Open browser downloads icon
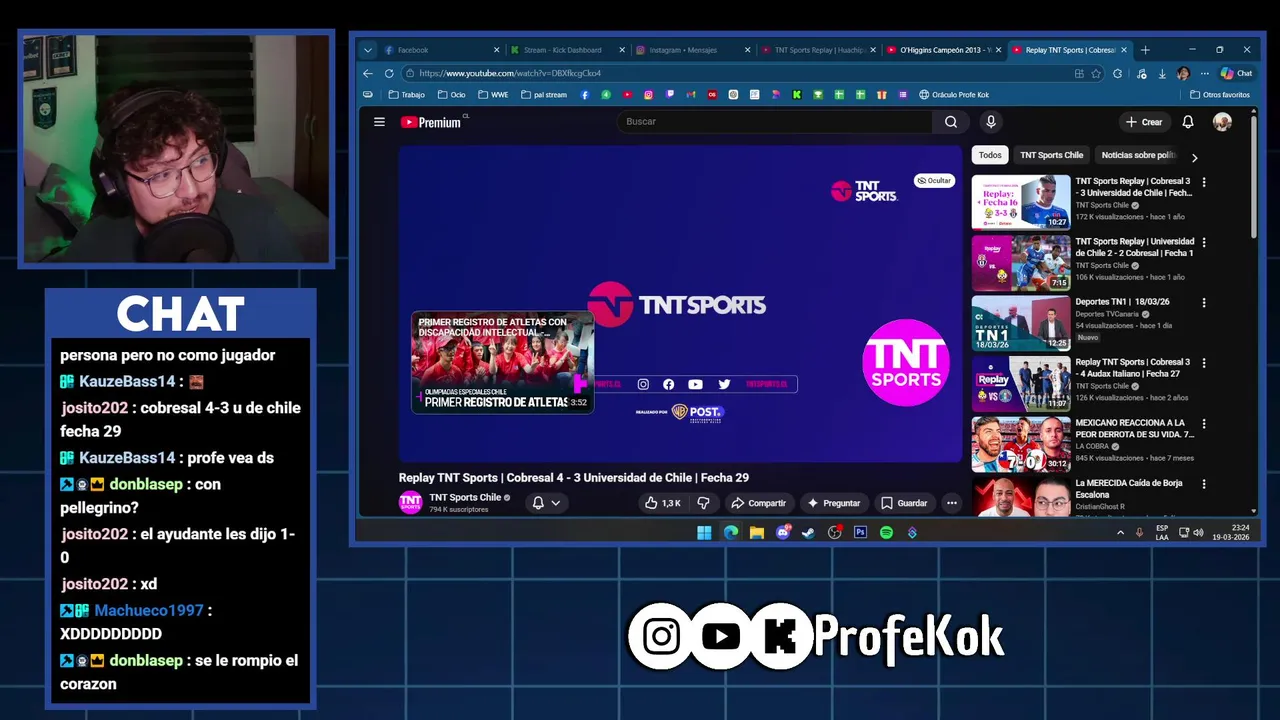This screenshot has width=1280, height=720. point(1162,73)
